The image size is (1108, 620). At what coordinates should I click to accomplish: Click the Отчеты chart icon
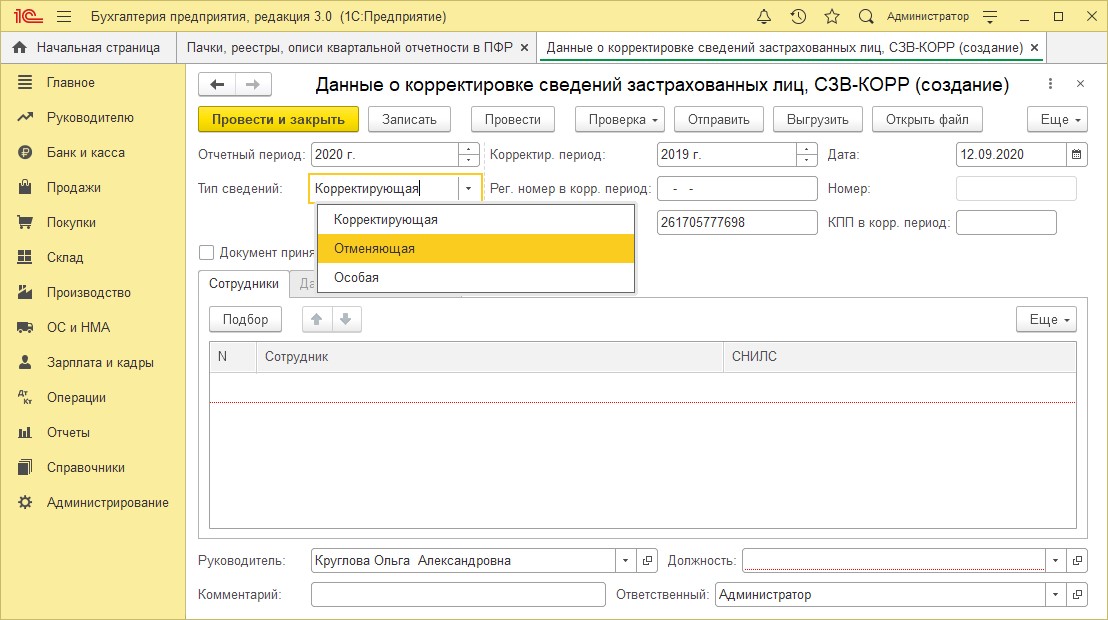25,432
